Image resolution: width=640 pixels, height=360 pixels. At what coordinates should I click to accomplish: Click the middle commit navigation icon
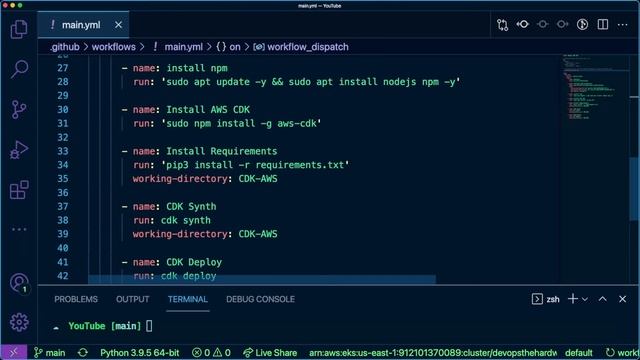coord(542,24)
